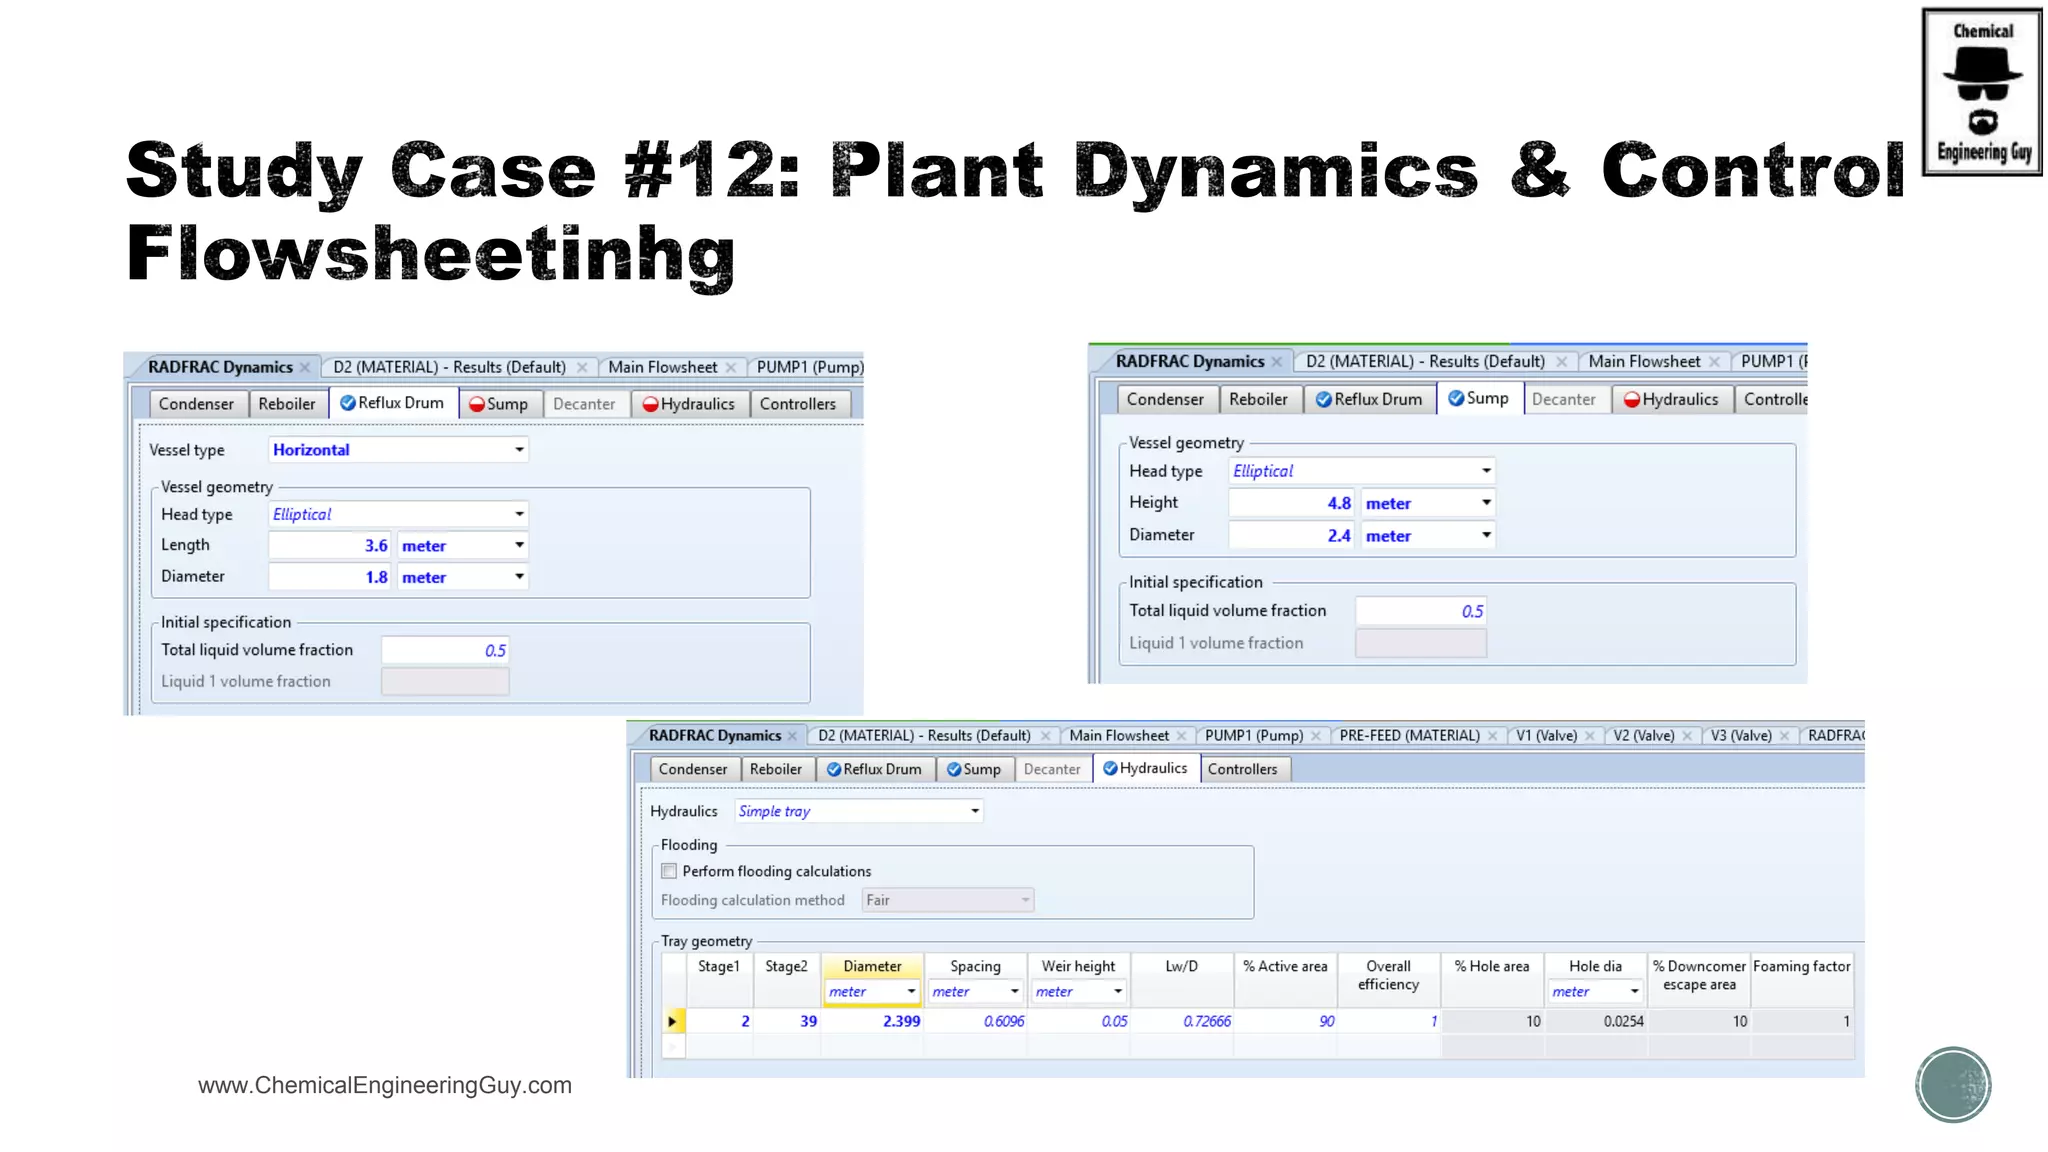
Task: Close the Main Flowsheet tab in the bottom Hydraulics screenshot
Action: (1181, 736)
